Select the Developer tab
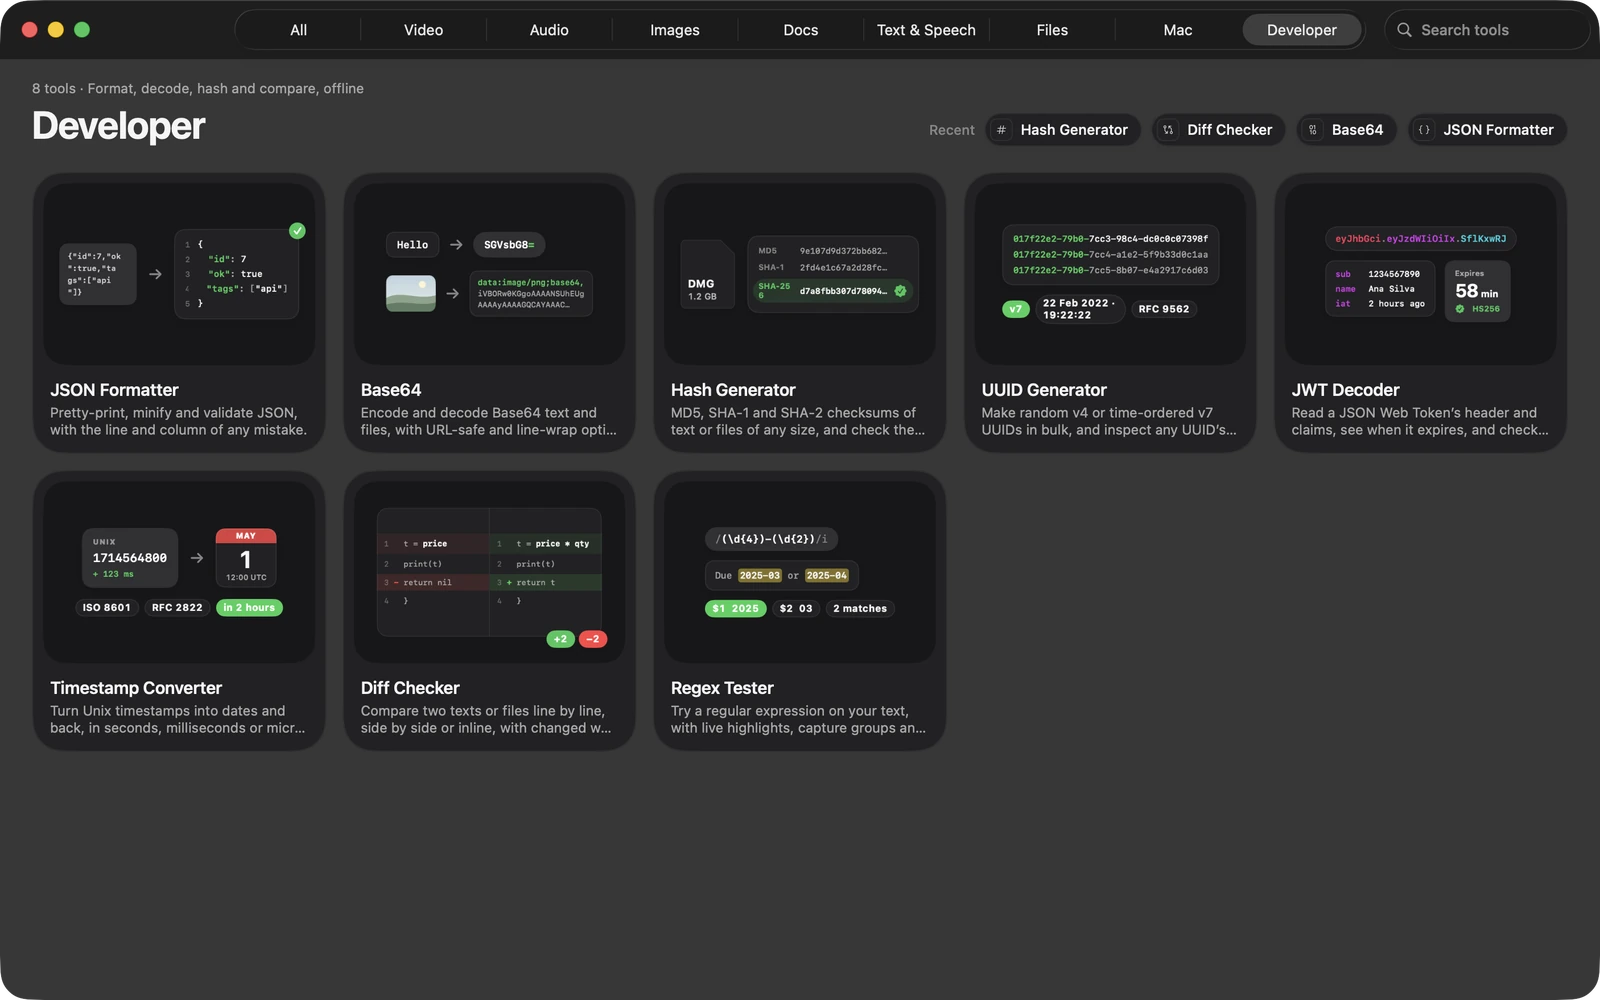The height and width of the screenshot is (1000, 1600). (1301, 30)
